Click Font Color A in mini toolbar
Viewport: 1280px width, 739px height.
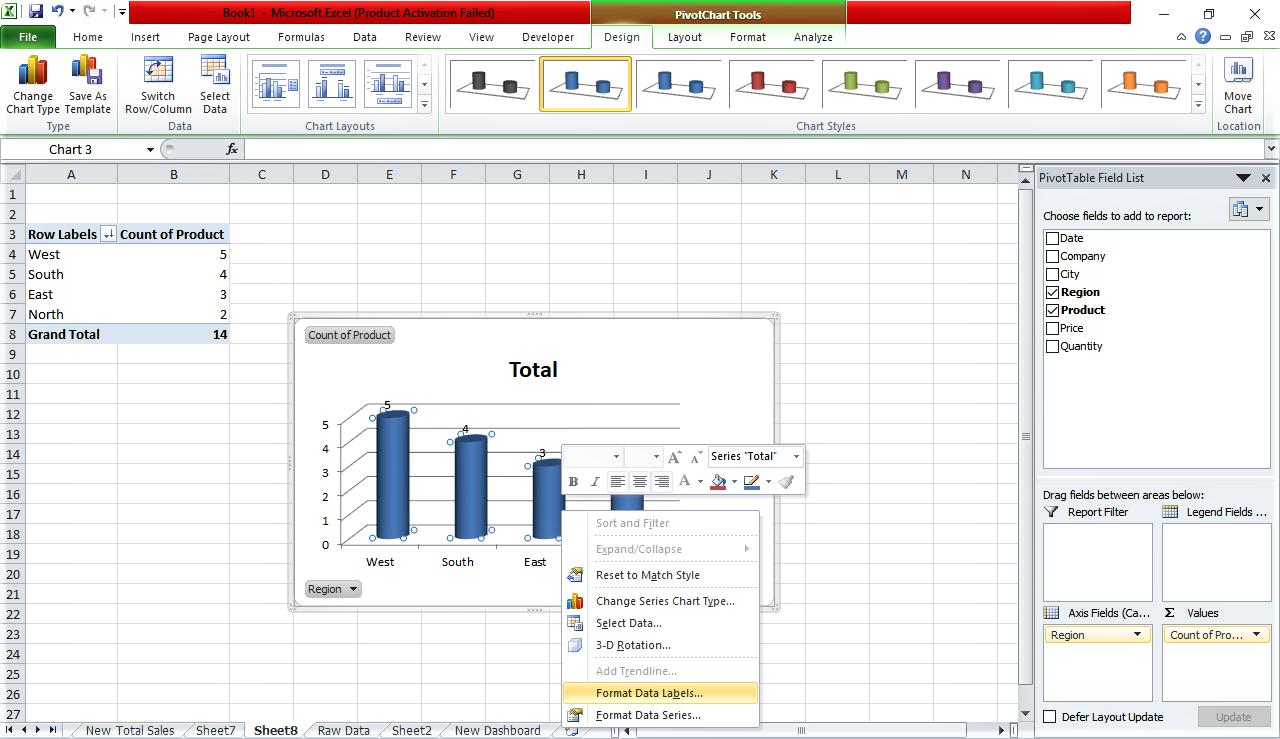point(685,481)
